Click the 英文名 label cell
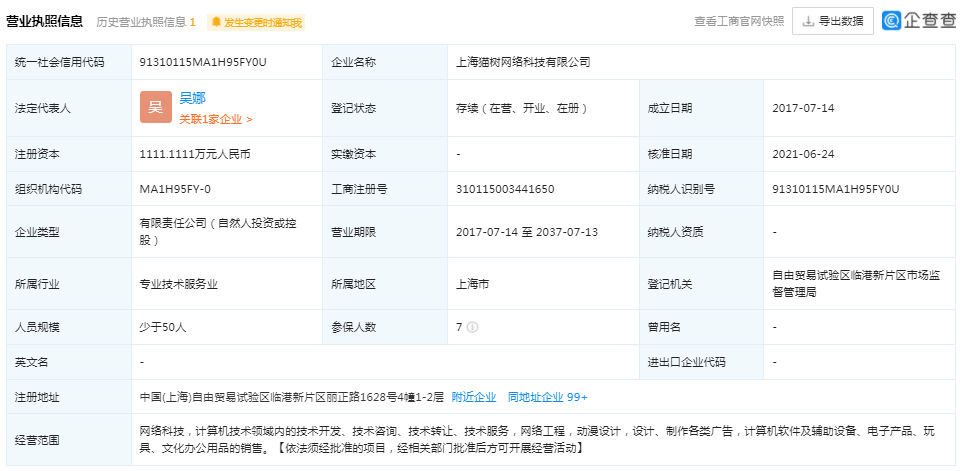Screen dimensions: 967x471 tap(69, 362)
